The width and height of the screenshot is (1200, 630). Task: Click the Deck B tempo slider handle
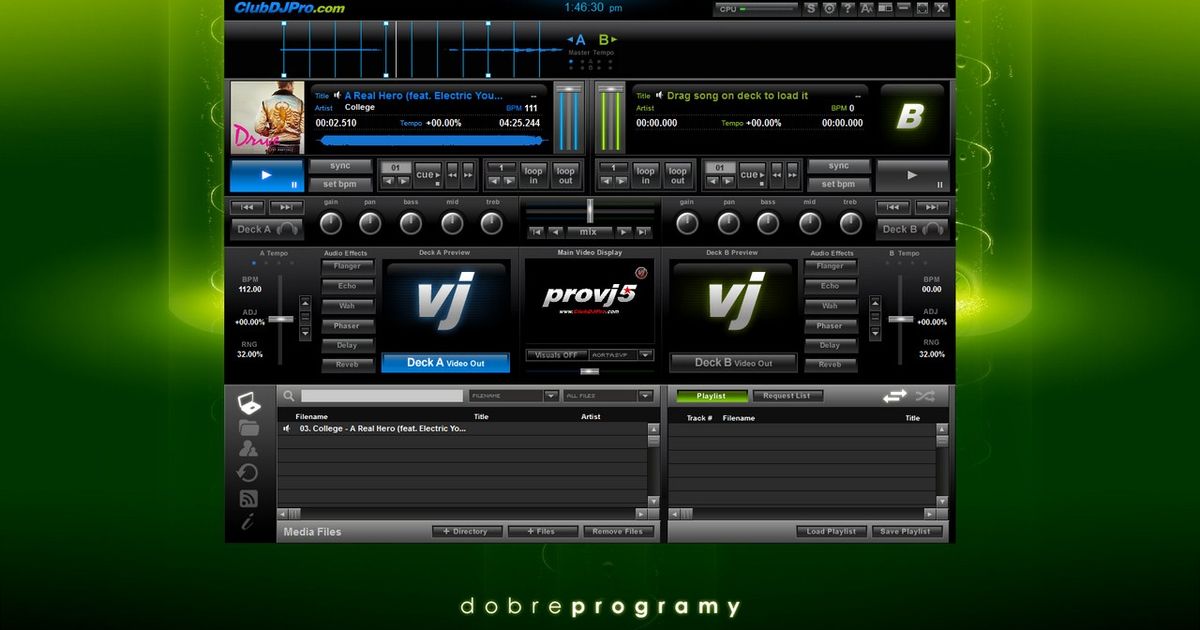point(901,319)
